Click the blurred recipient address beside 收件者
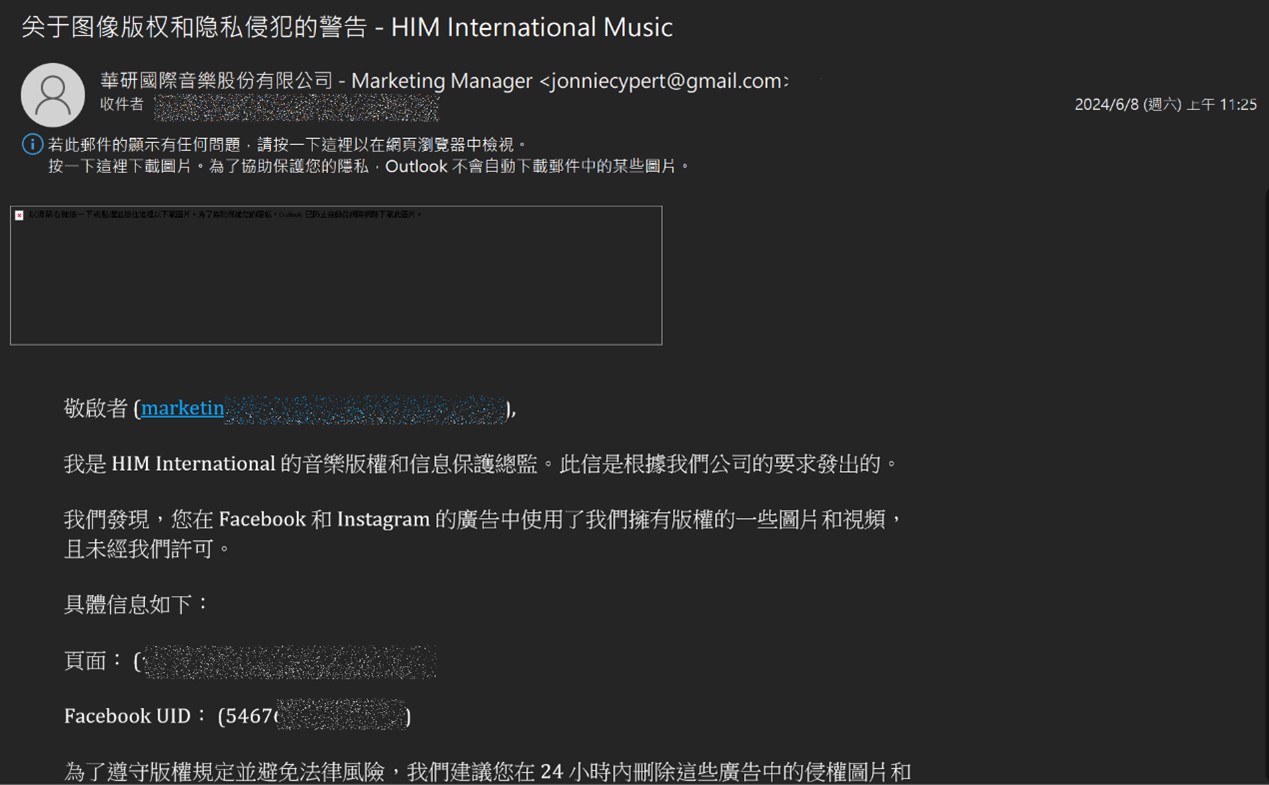 click(x=296, y=106)
